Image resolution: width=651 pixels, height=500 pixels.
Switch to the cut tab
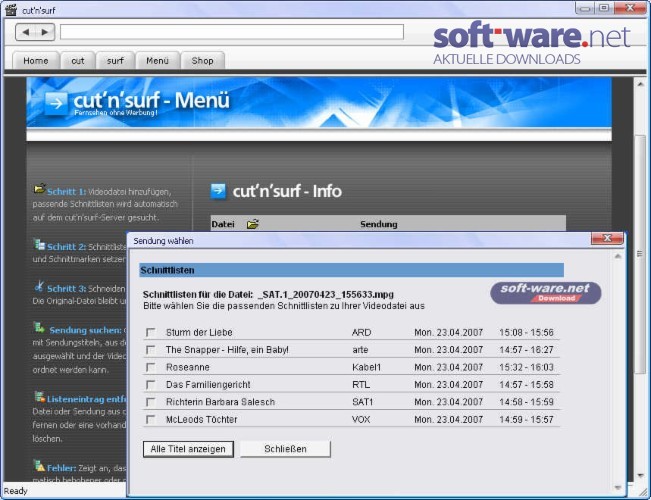[x=78, y=61]
